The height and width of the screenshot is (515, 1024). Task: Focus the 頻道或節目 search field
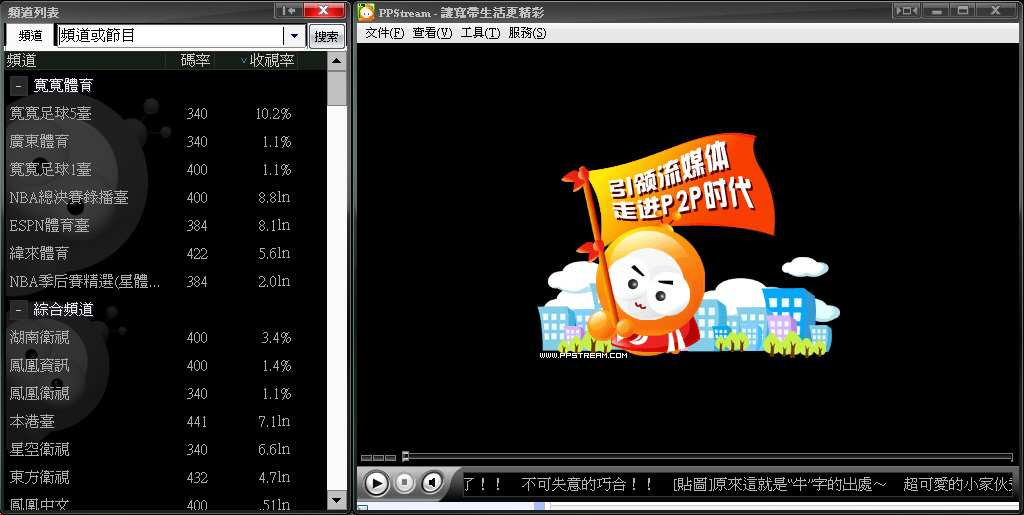pos(170,36)
